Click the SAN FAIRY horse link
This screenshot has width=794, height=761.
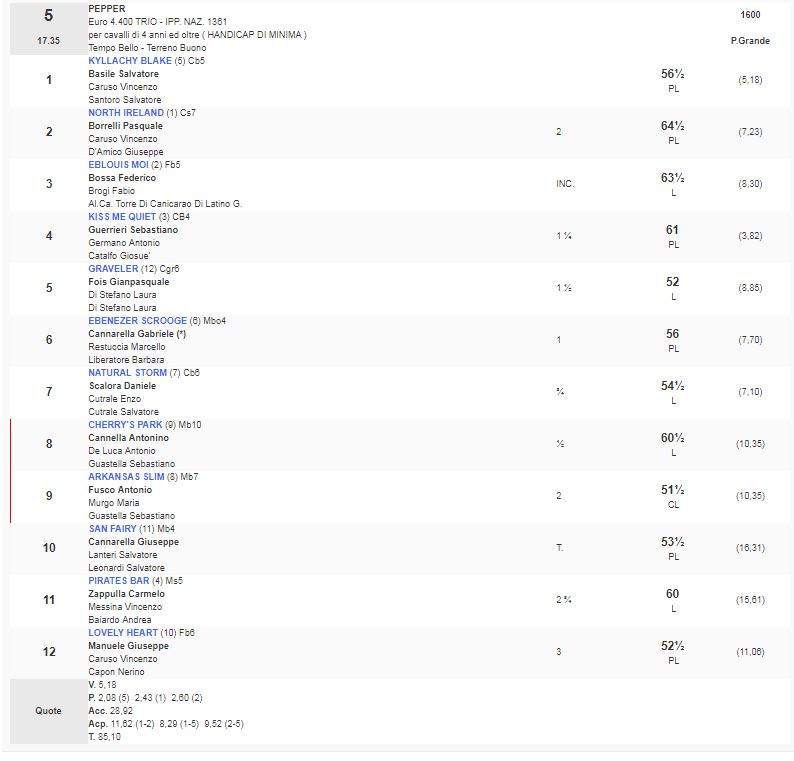coord(112,529)
